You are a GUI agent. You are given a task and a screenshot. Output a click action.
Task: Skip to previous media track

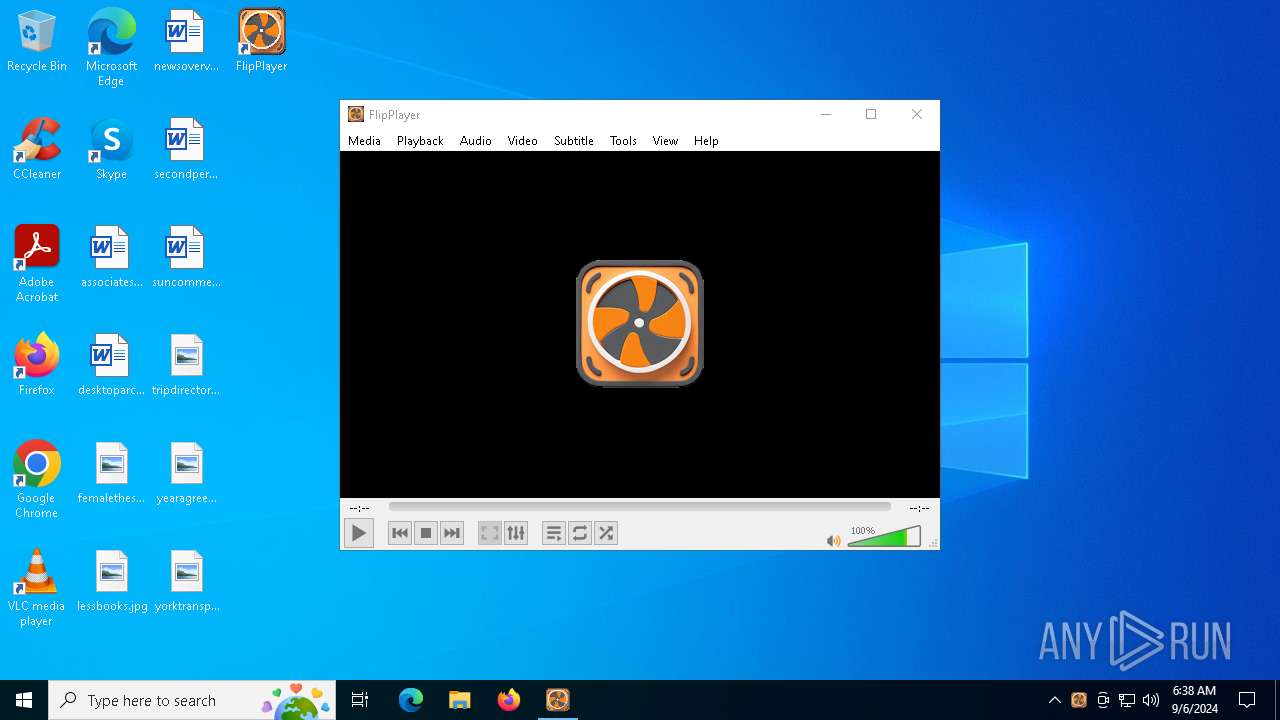(400, 533)
